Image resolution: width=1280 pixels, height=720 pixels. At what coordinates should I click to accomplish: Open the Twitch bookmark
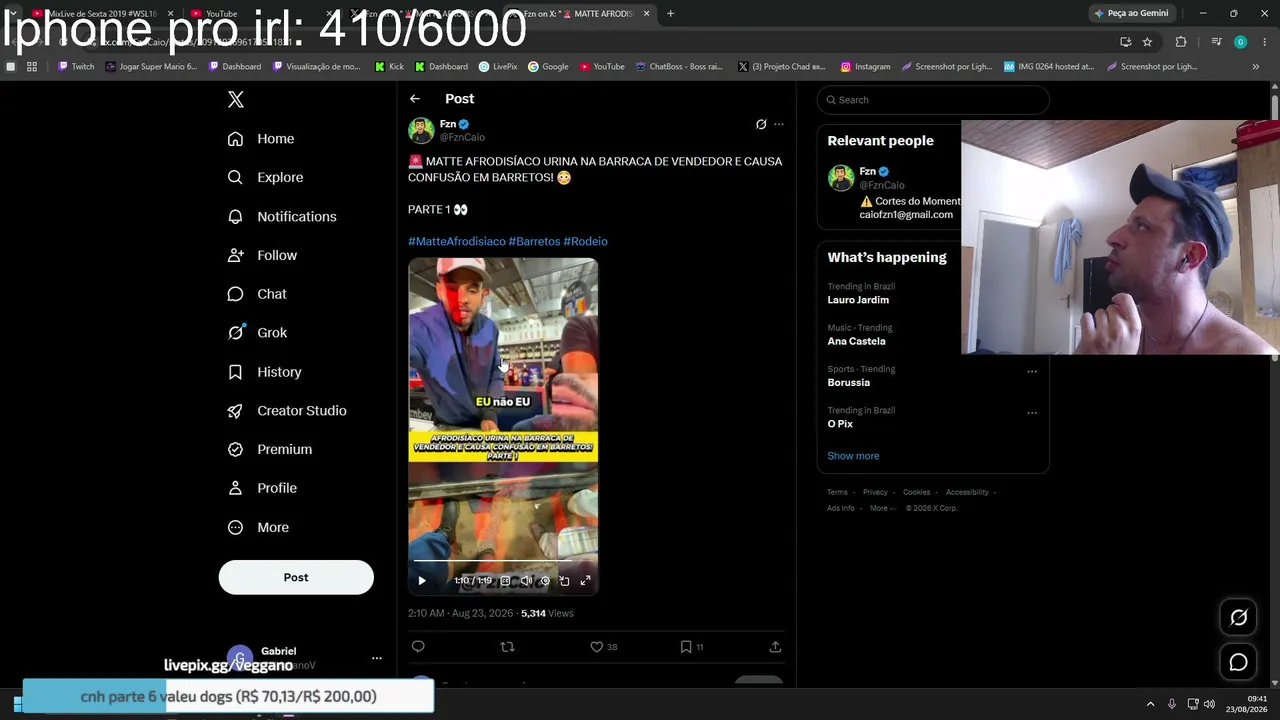[x=76, y=67]
